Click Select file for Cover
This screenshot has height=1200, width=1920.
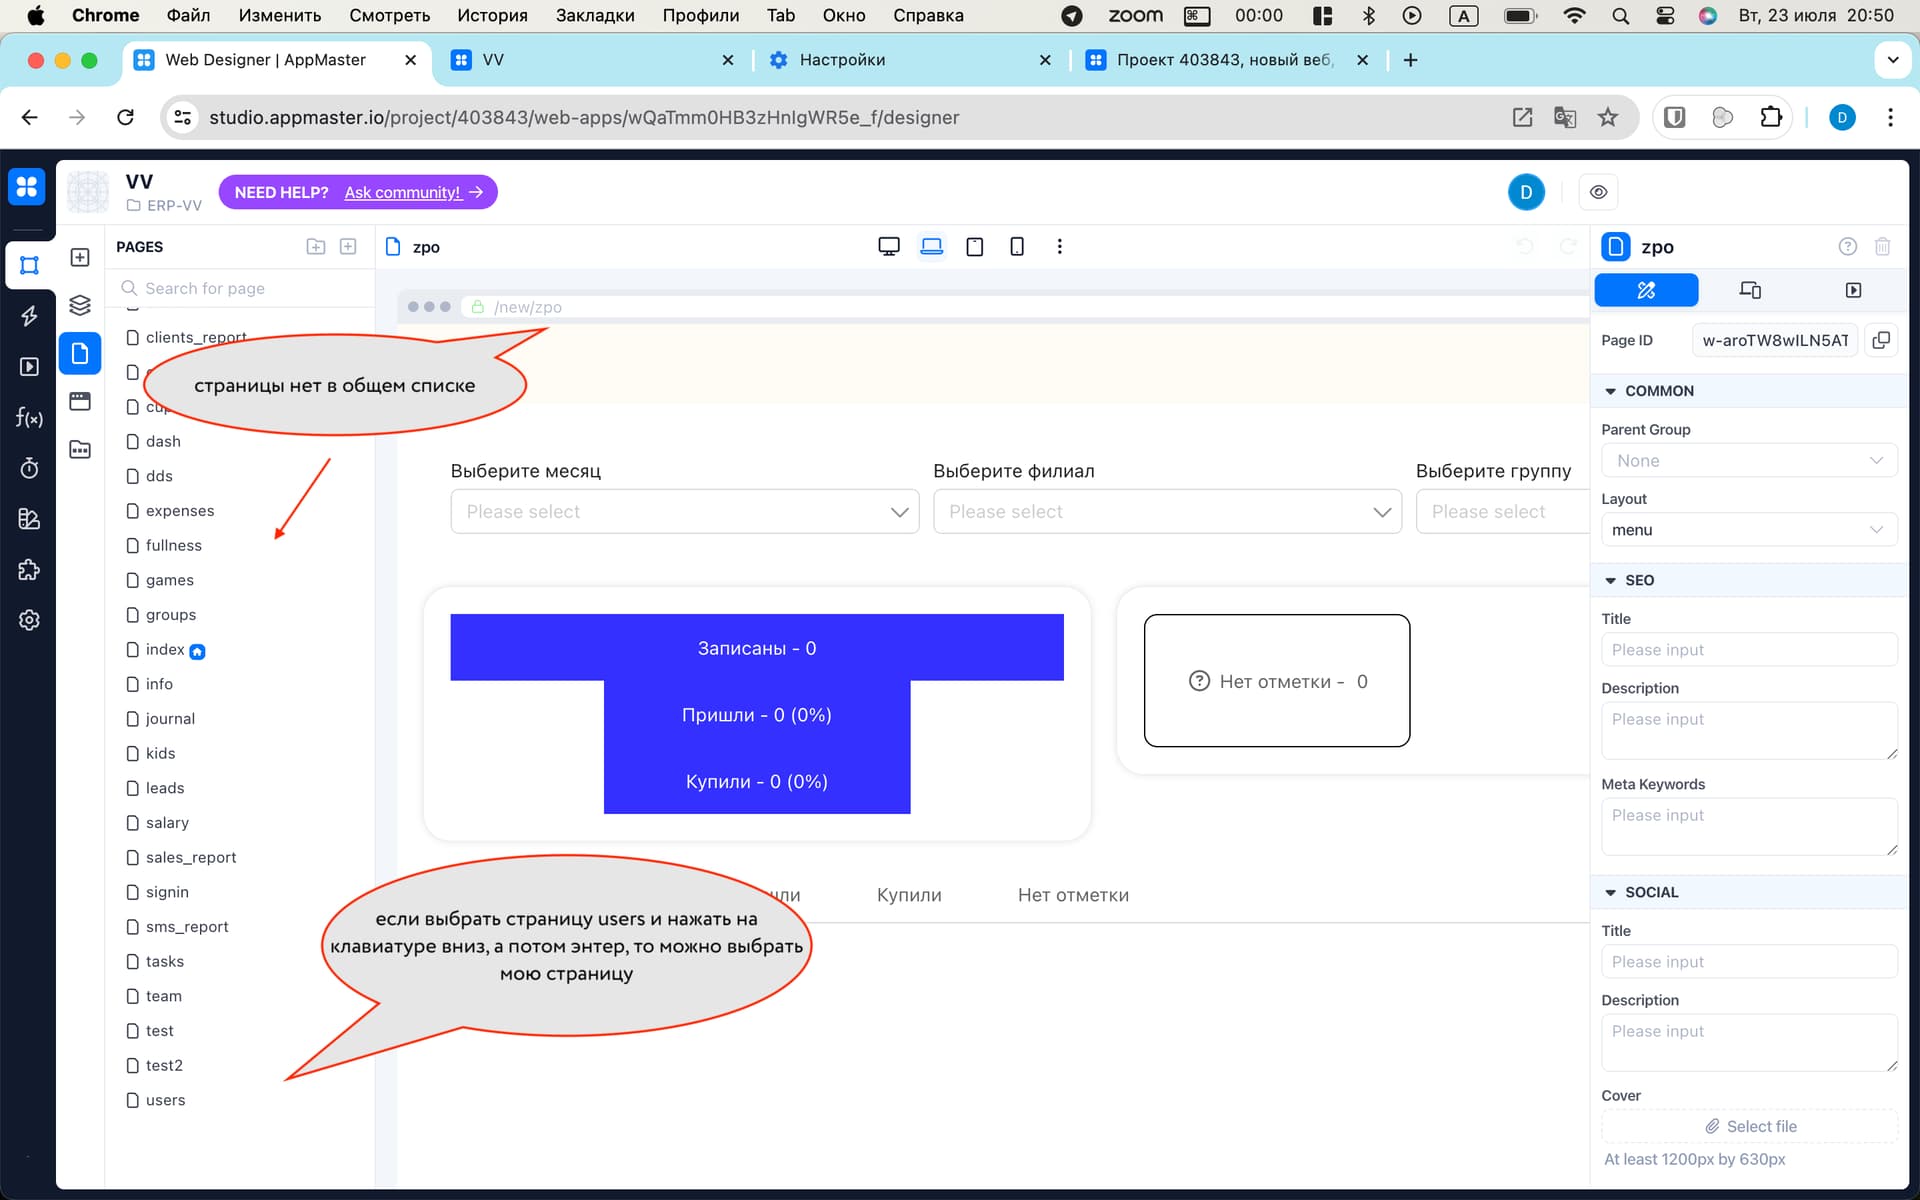(x=1749, y=1126)
